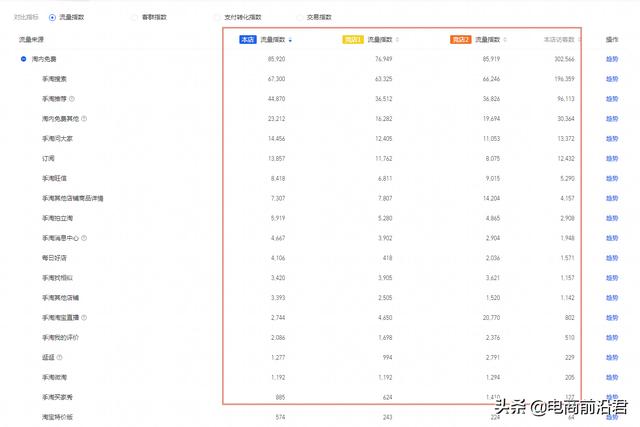
Task: Click help icon next to 手淘推荐
Action: click(72, 98)
